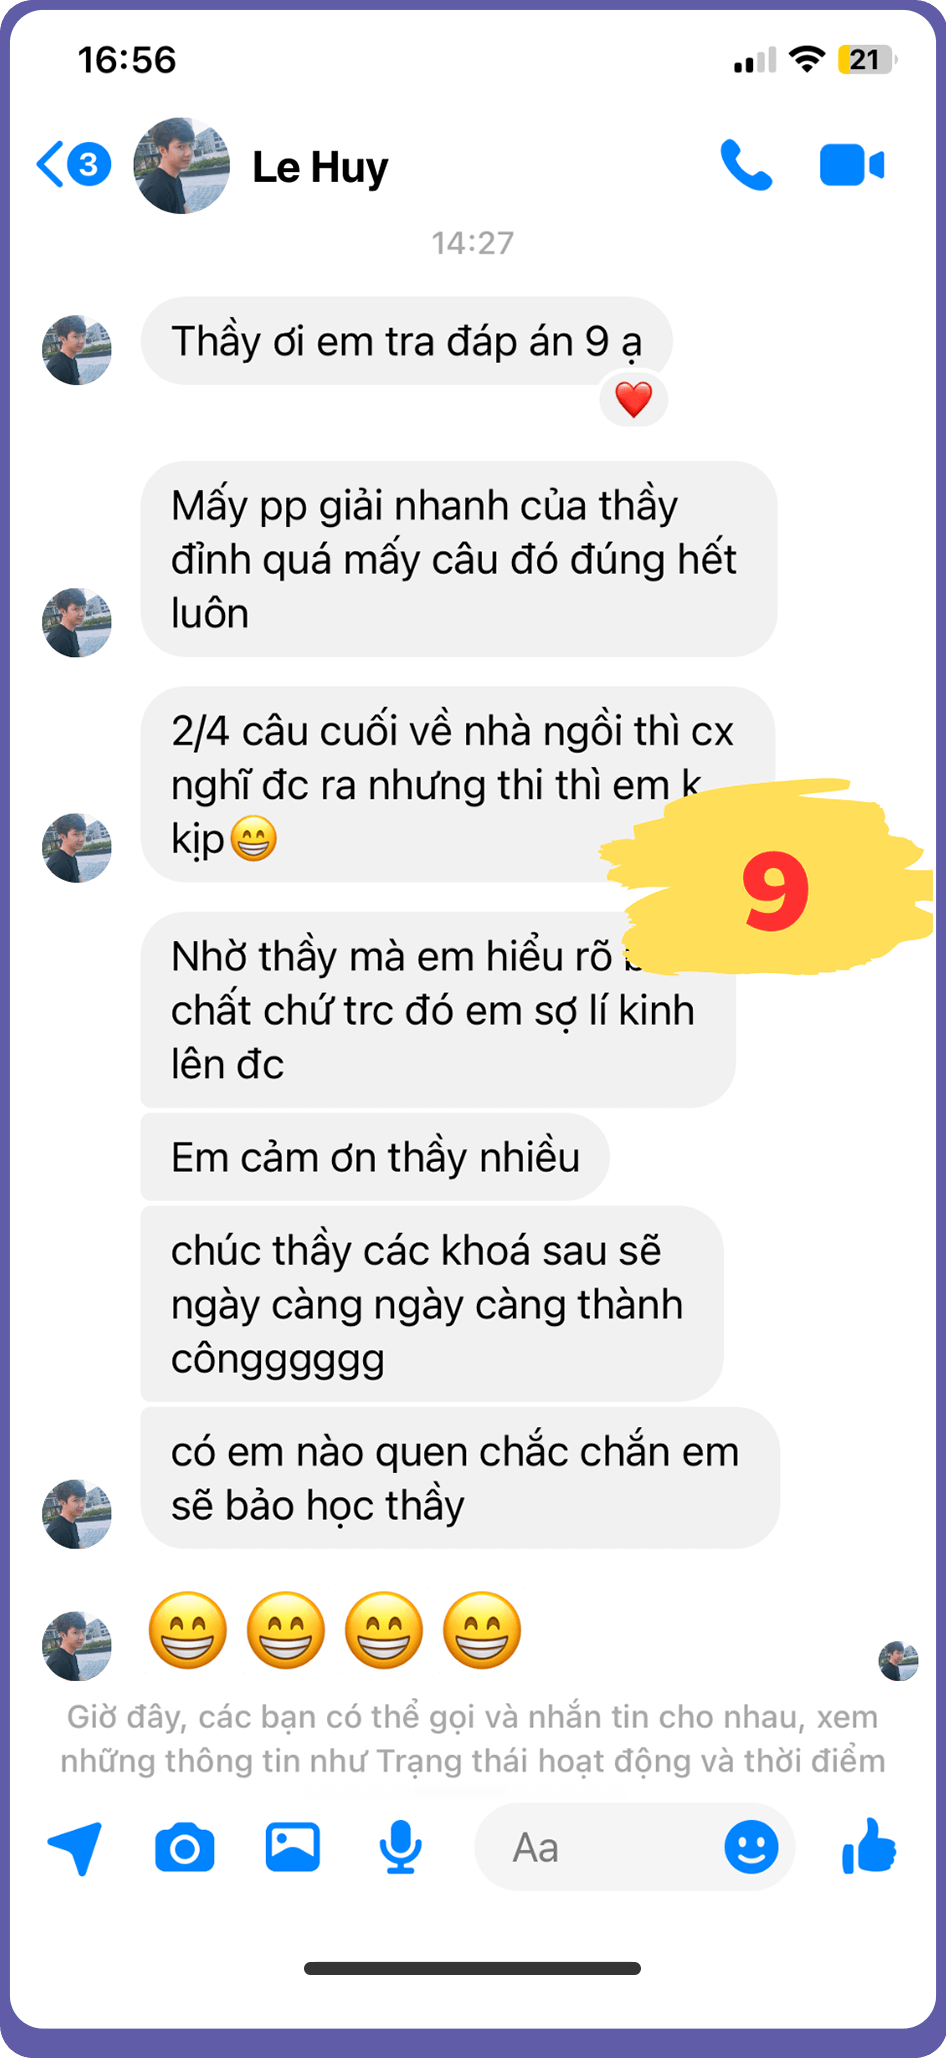946x2058 pixels.
Task: Tap the send location arrow icon
Action: (75, 1847)
